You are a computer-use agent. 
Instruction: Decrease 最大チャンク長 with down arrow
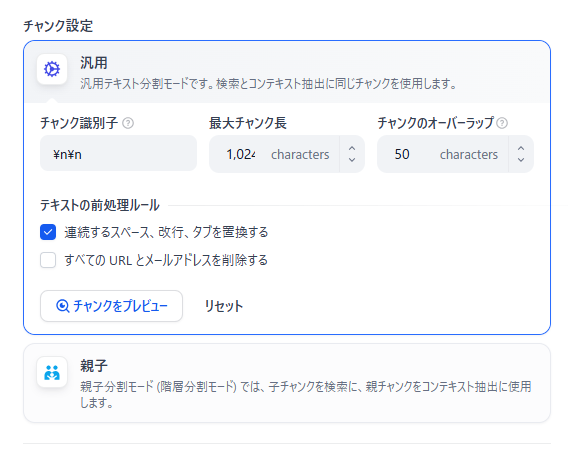[x=352, y=160]
